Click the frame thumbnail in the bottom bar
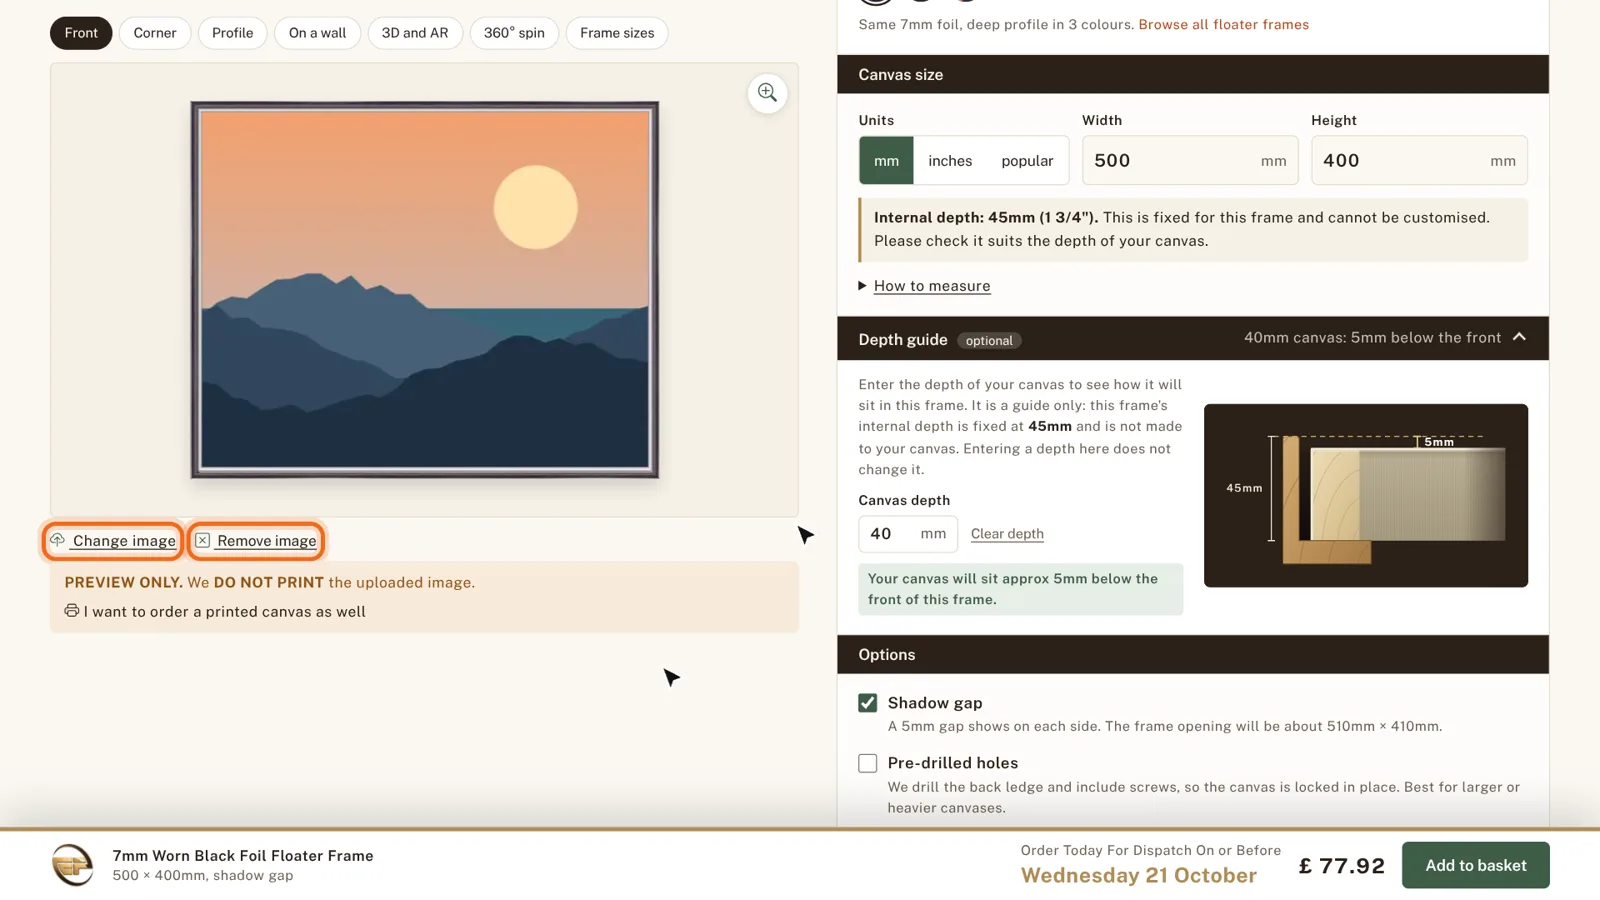1600x900 pixels. 72,865
